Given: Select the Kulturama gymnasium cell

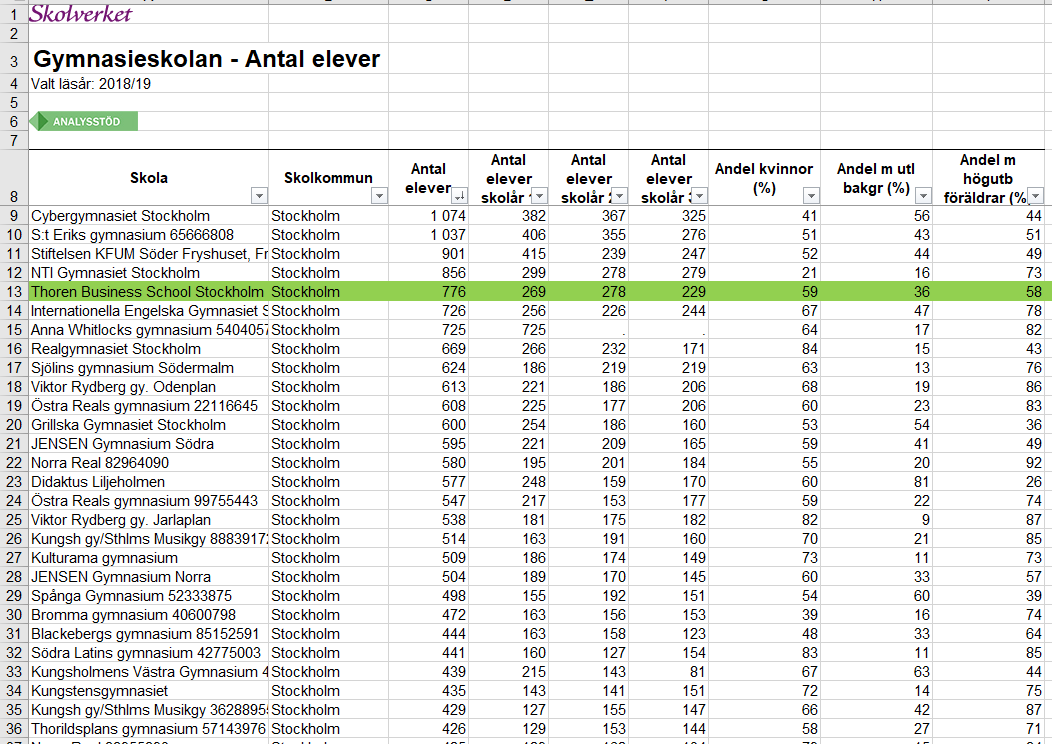Looking at the screenshot, I should [148, 558].
